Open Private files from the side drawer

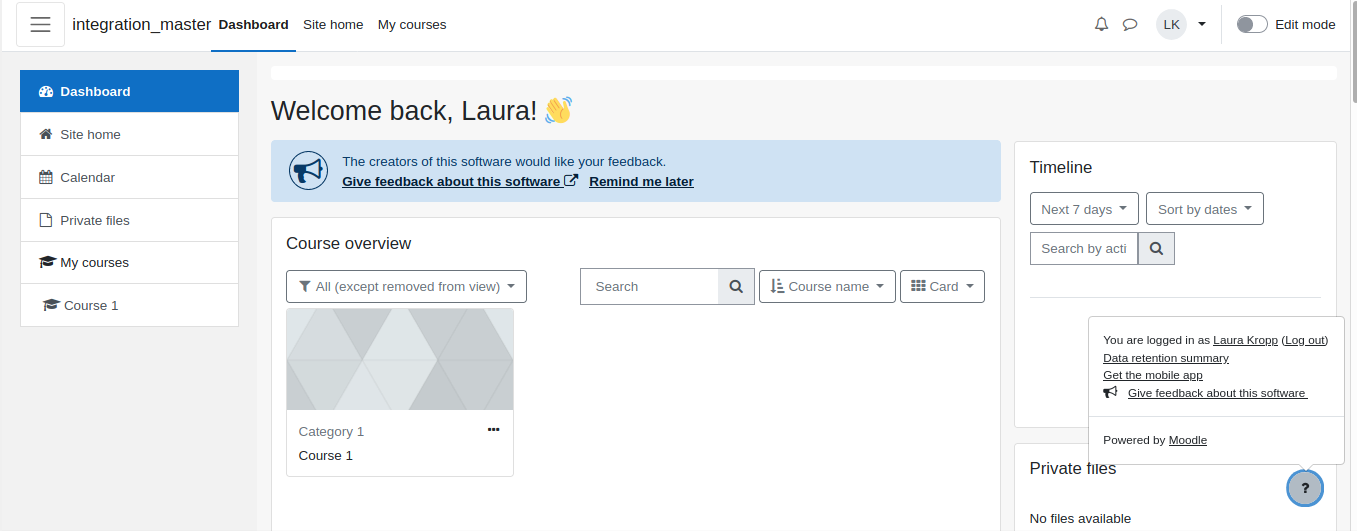tap(129, 220)
